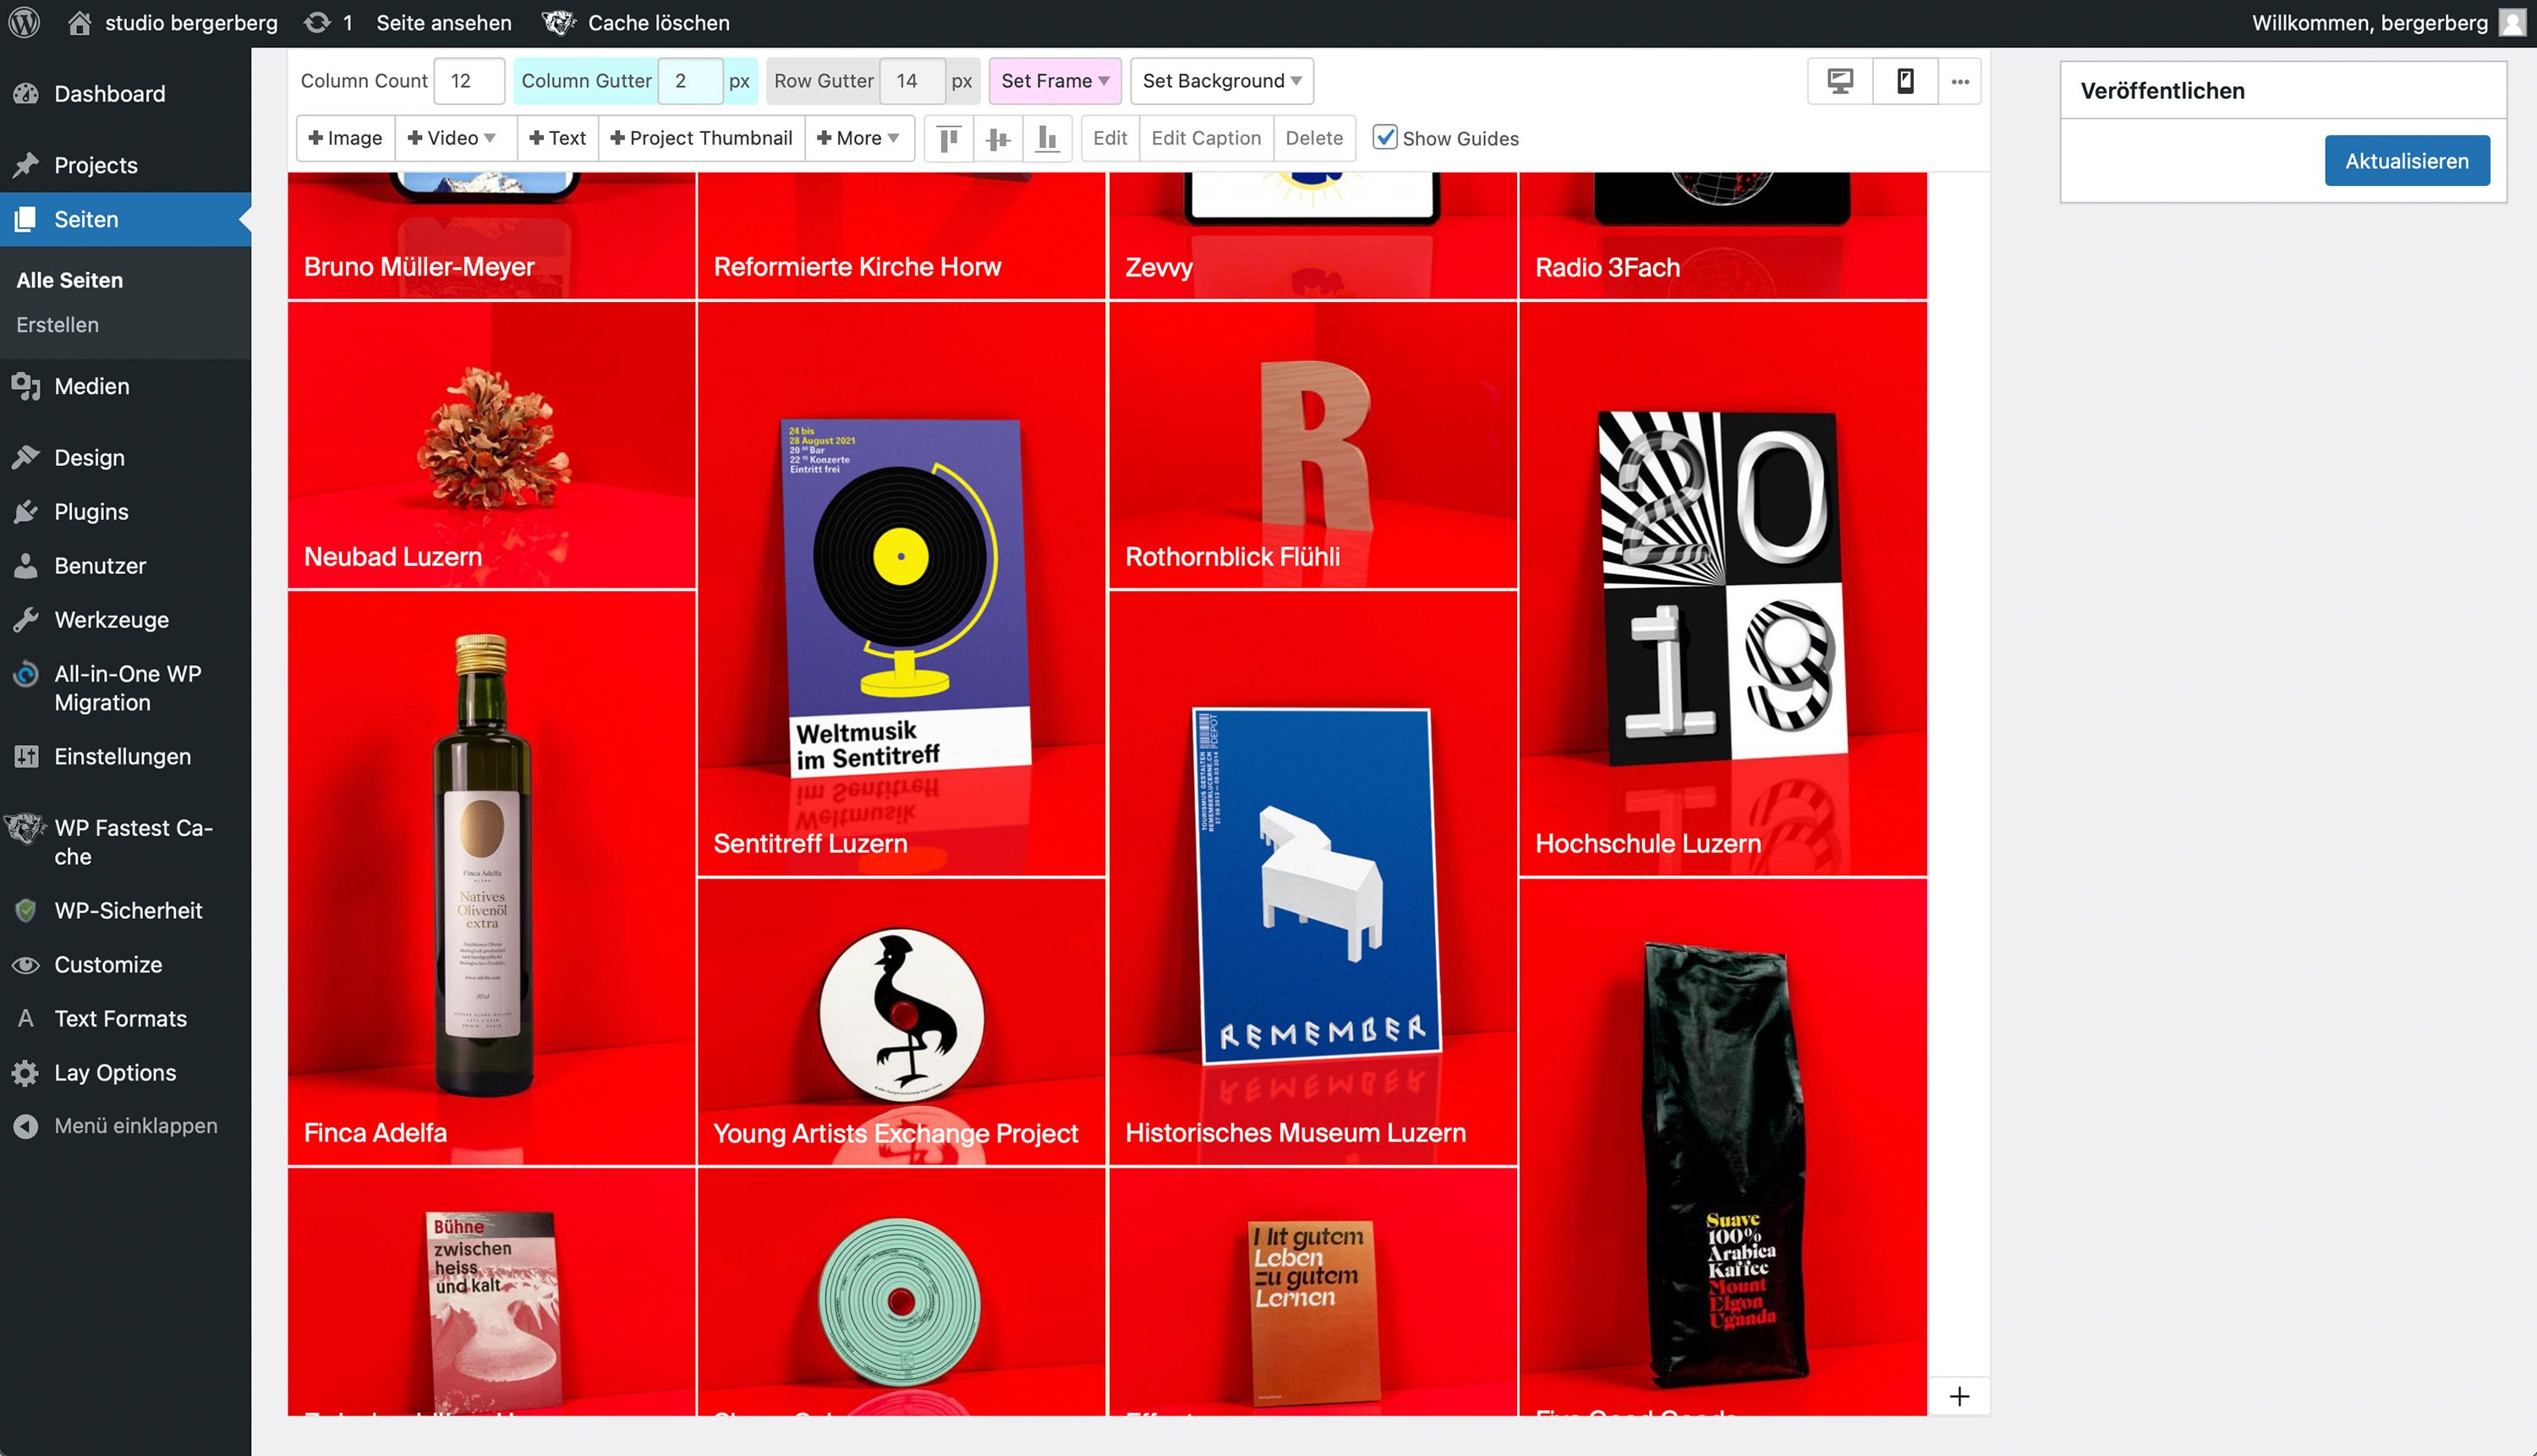
Task: Open the Set Background dropdown
Action: click(1221, 81)
